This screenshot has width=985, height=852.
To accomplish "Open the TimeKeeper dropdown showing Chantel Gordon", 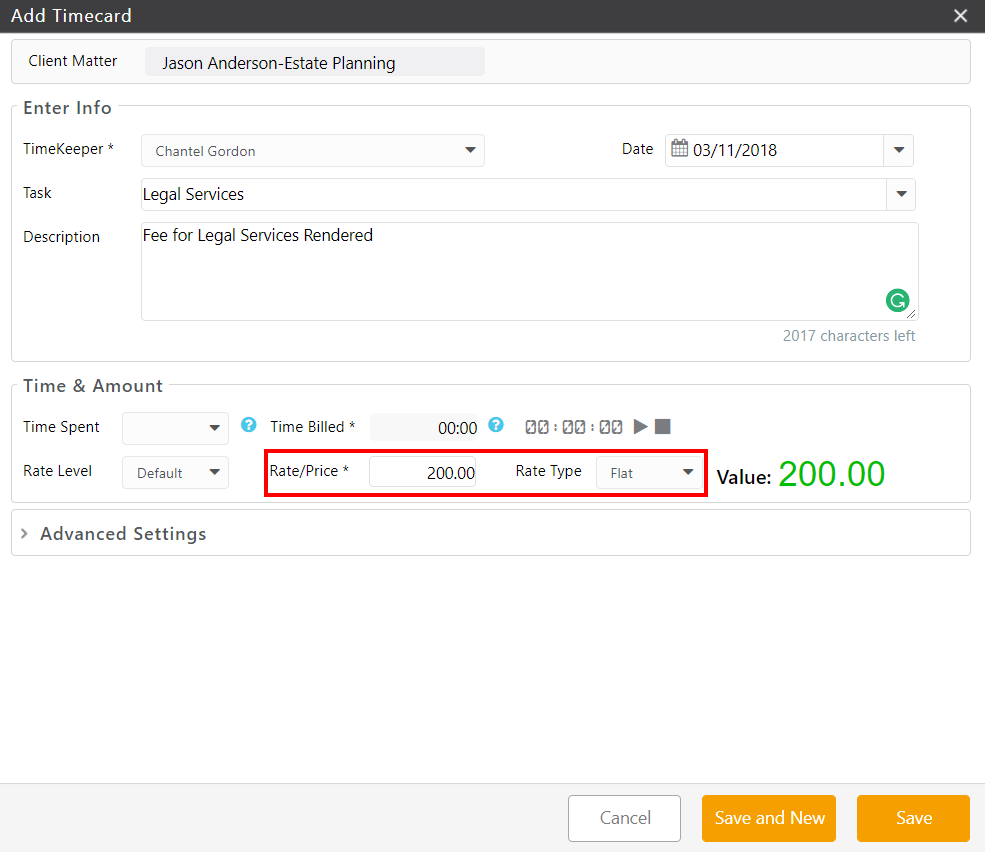I will [x=313, y=151].
